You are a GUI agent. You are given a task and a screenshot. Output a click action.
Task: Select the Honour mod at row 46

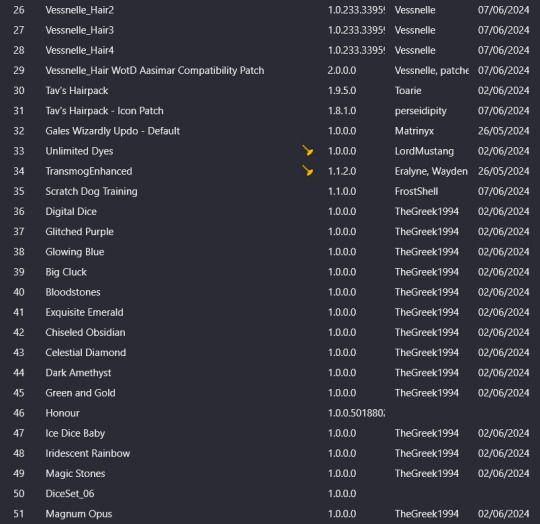[x=270, y=413]
